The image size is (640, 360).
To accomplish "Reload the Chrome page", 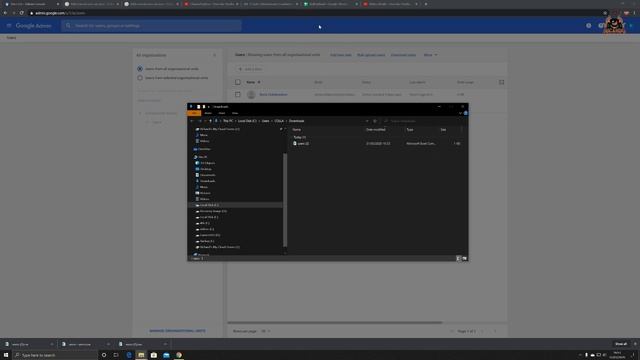I will point(22,13).
